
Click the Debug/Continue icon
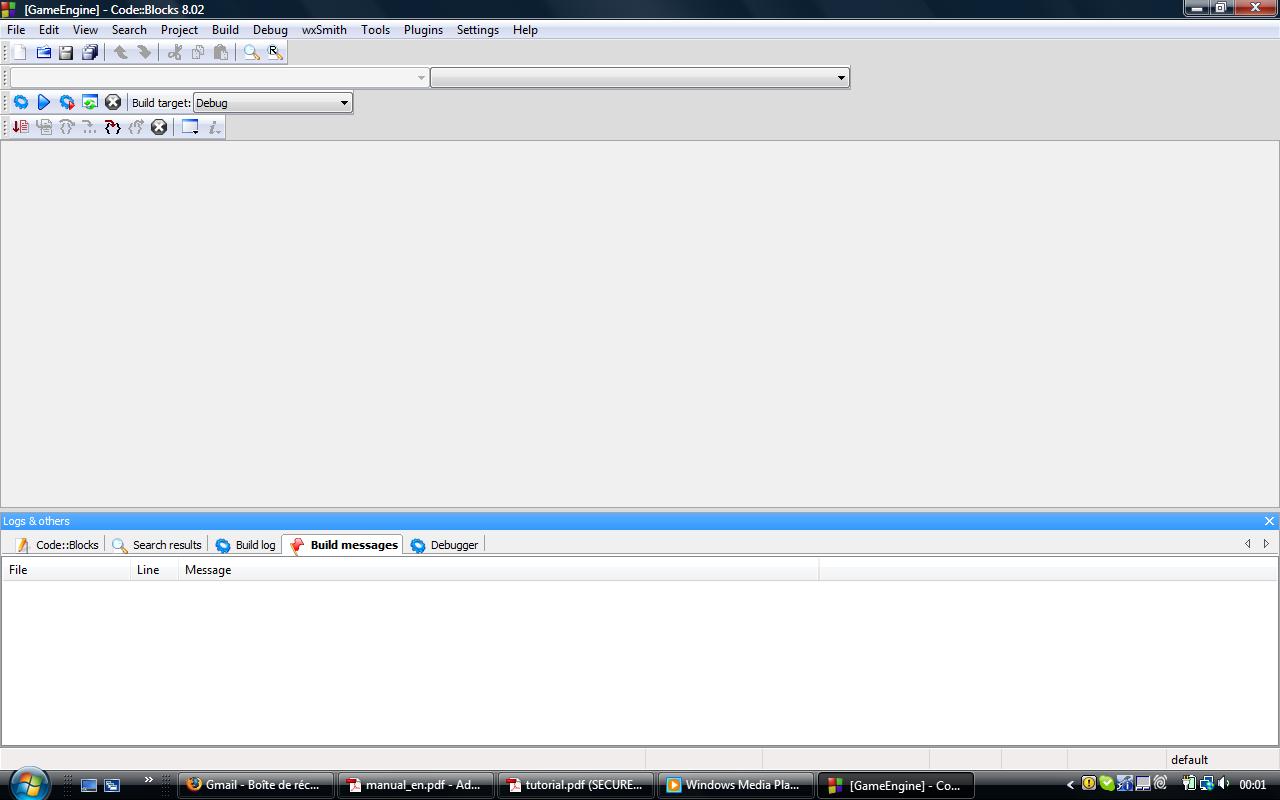[x=20, y=127]
